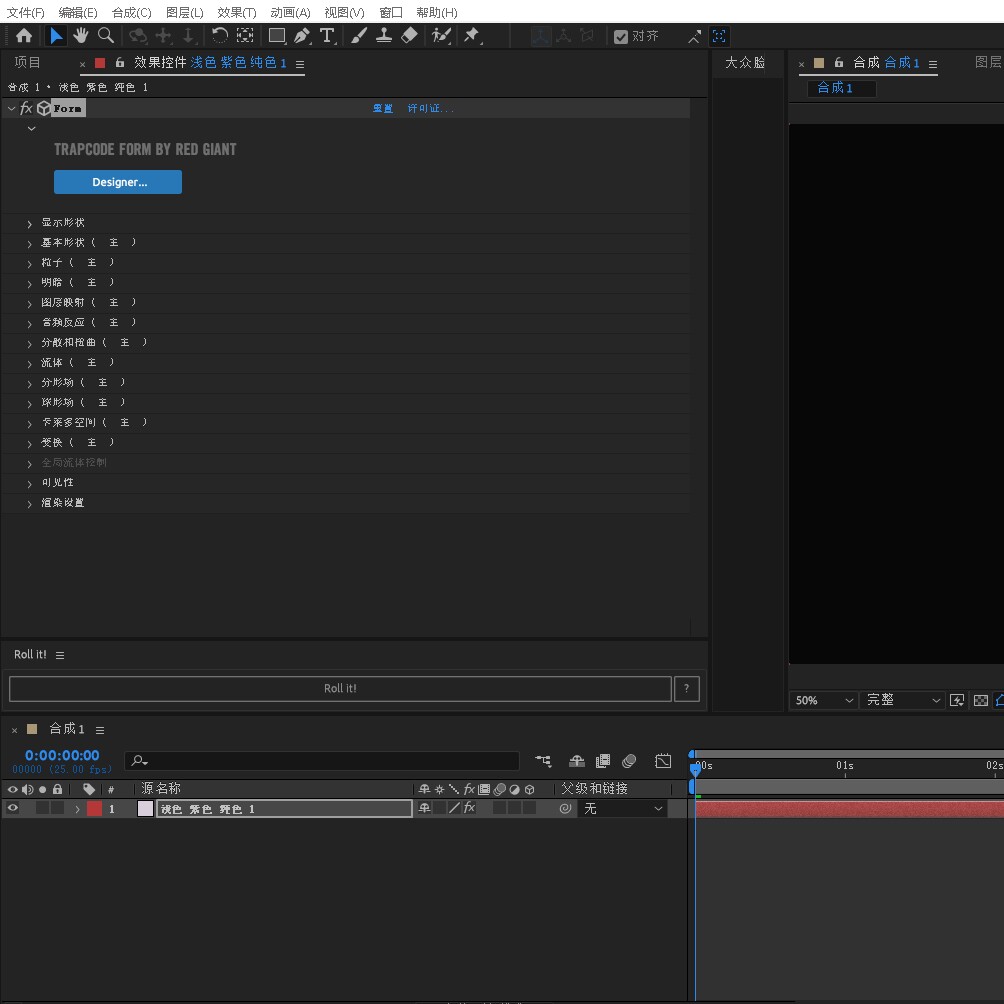Screen dimensions: 1004x1004
Task: Hide layer 1 with the eye toggle
Action: tap(12, 808)
